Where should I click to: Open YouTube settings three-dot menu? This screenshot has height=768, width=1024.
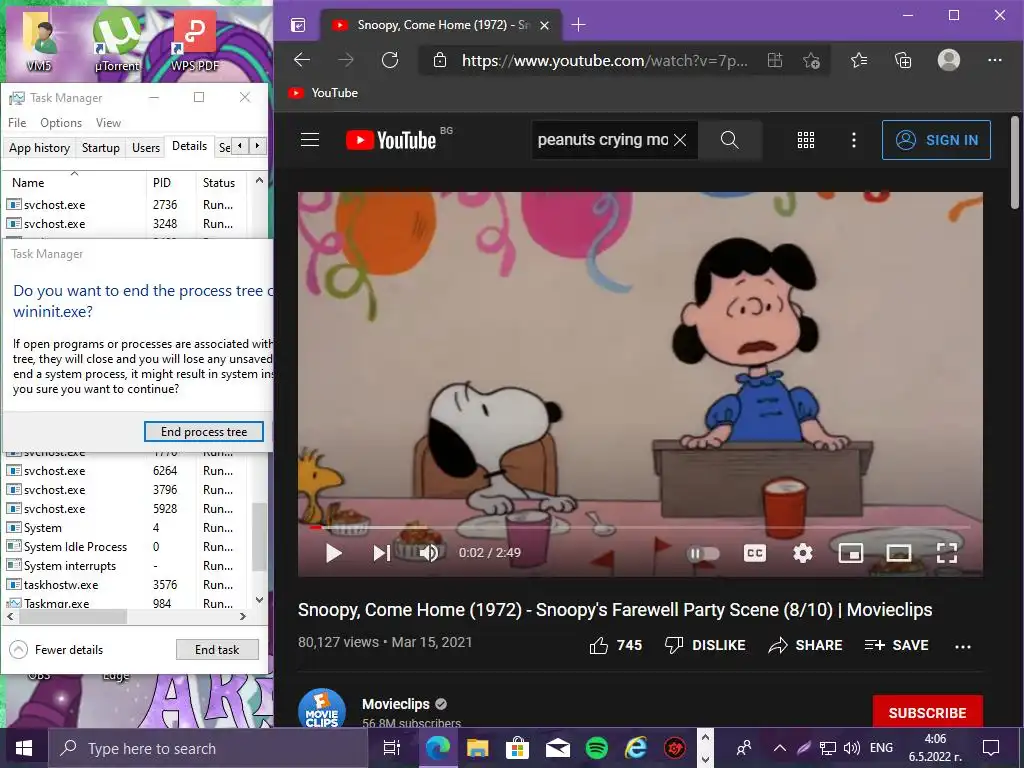point(854,140)
